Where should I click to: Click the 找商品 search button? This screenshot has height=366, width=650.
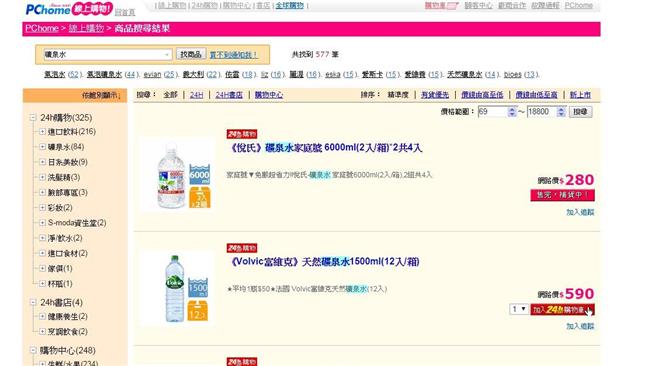(x=191, y=54)
